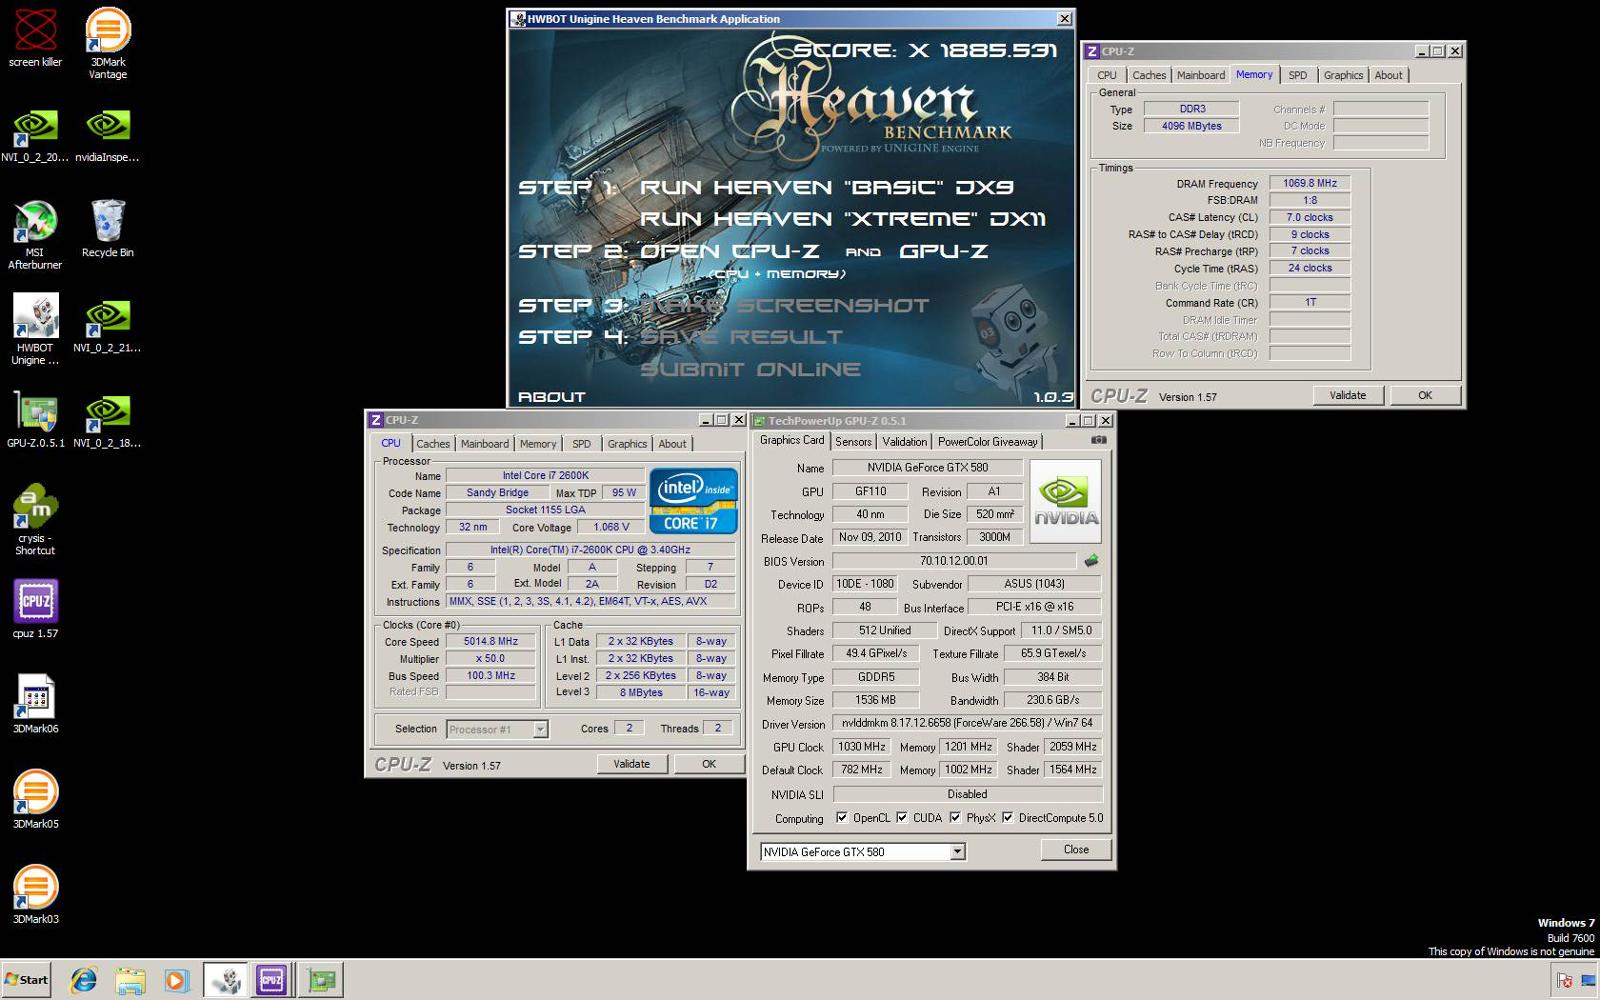This screenshot has height=1000, width=1600.
Task: Open the PowerColor Giveaway tab
Action: pos(988,442)
